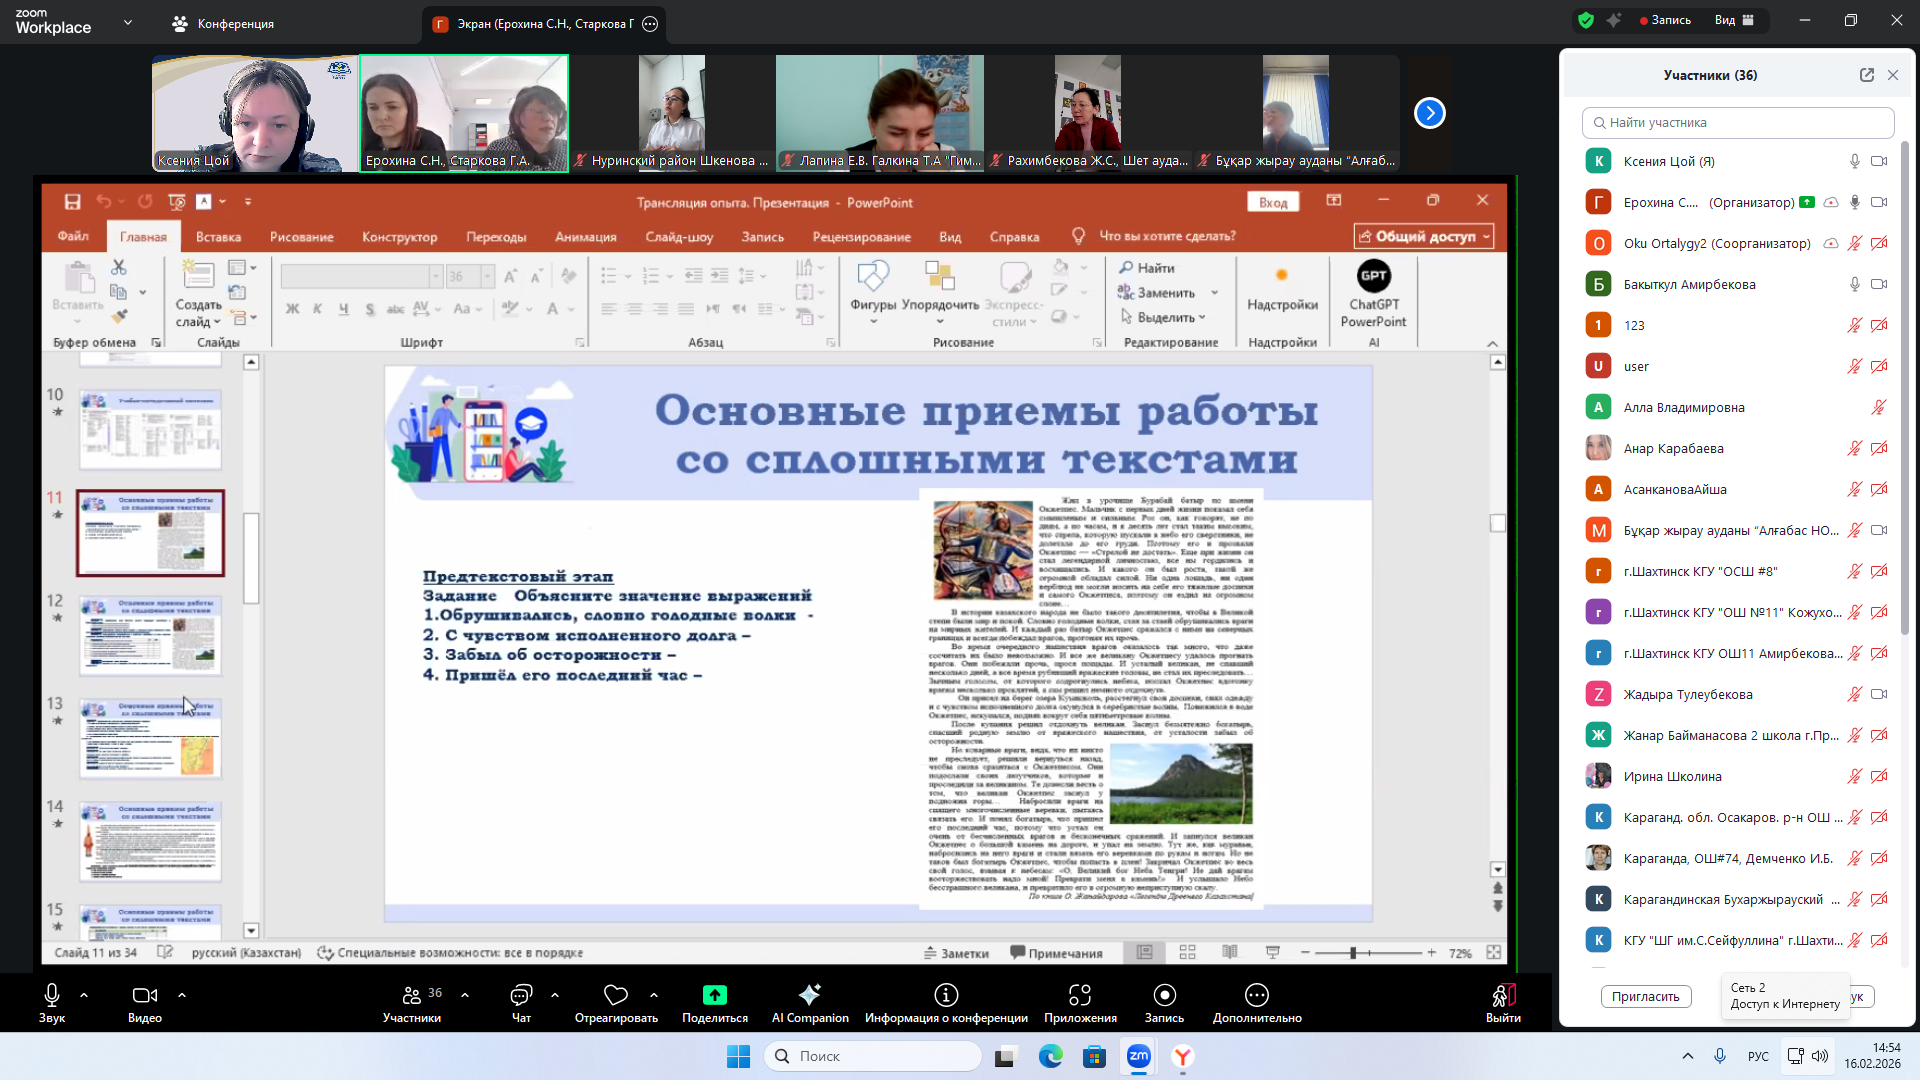Click the Пригласить button
This screenshot has height=1080, width=1920.
pyautogui.click(x=1645, y=997)
